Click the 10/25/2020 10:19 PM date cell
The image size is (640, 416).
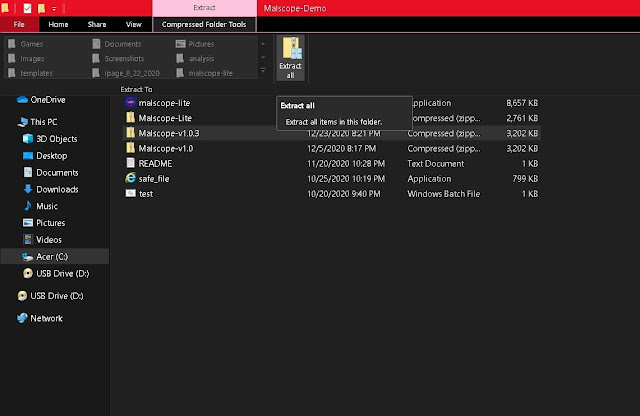pyautogui.click(x=346, y=178)
